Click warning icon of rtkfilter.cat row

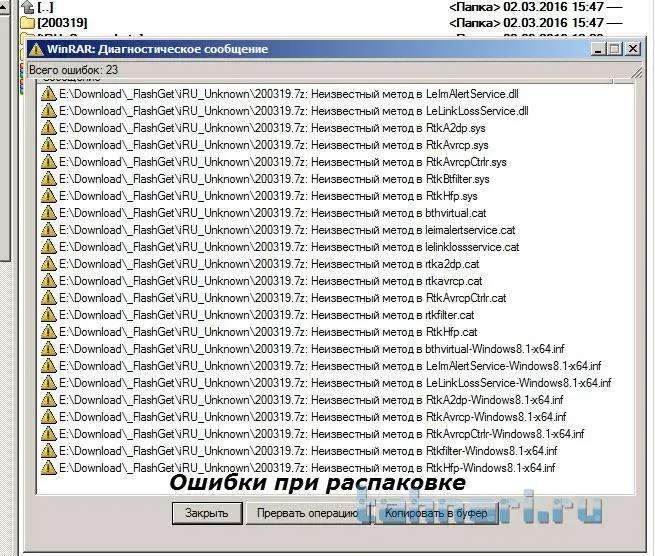tap(48, 315)
